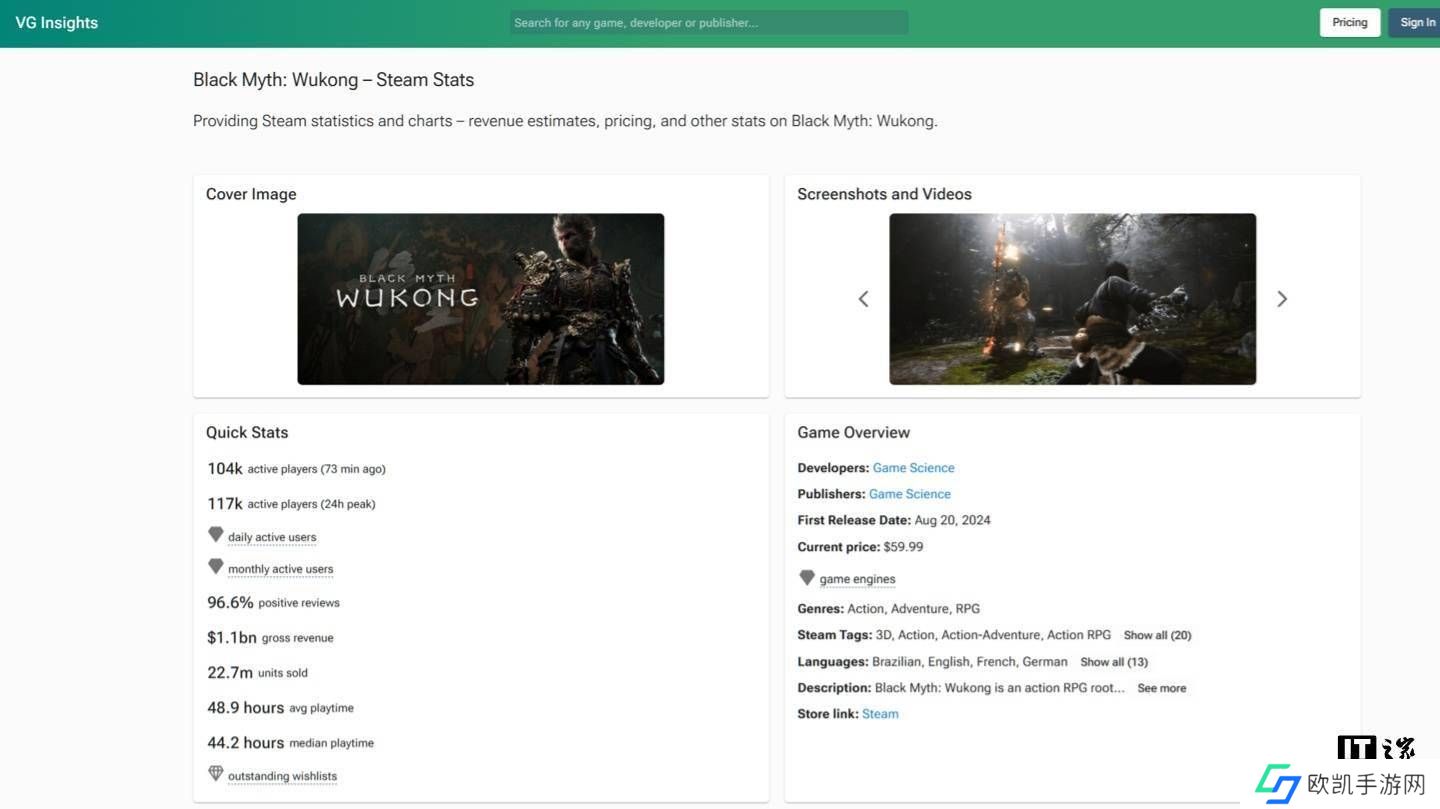Click the Sign In button
Viewport: 1440px width, 809px height.
(x=1416, y=23)
